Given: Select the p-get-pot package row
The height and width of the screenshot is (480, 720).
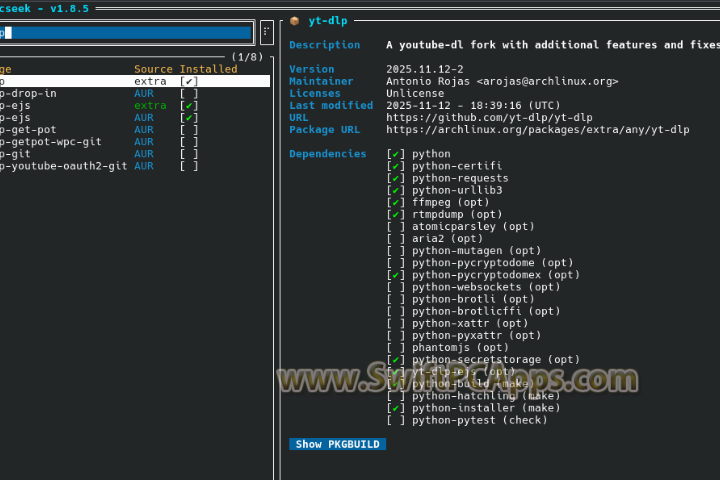Looking at the screenshot, I should (x=135, y=130).
